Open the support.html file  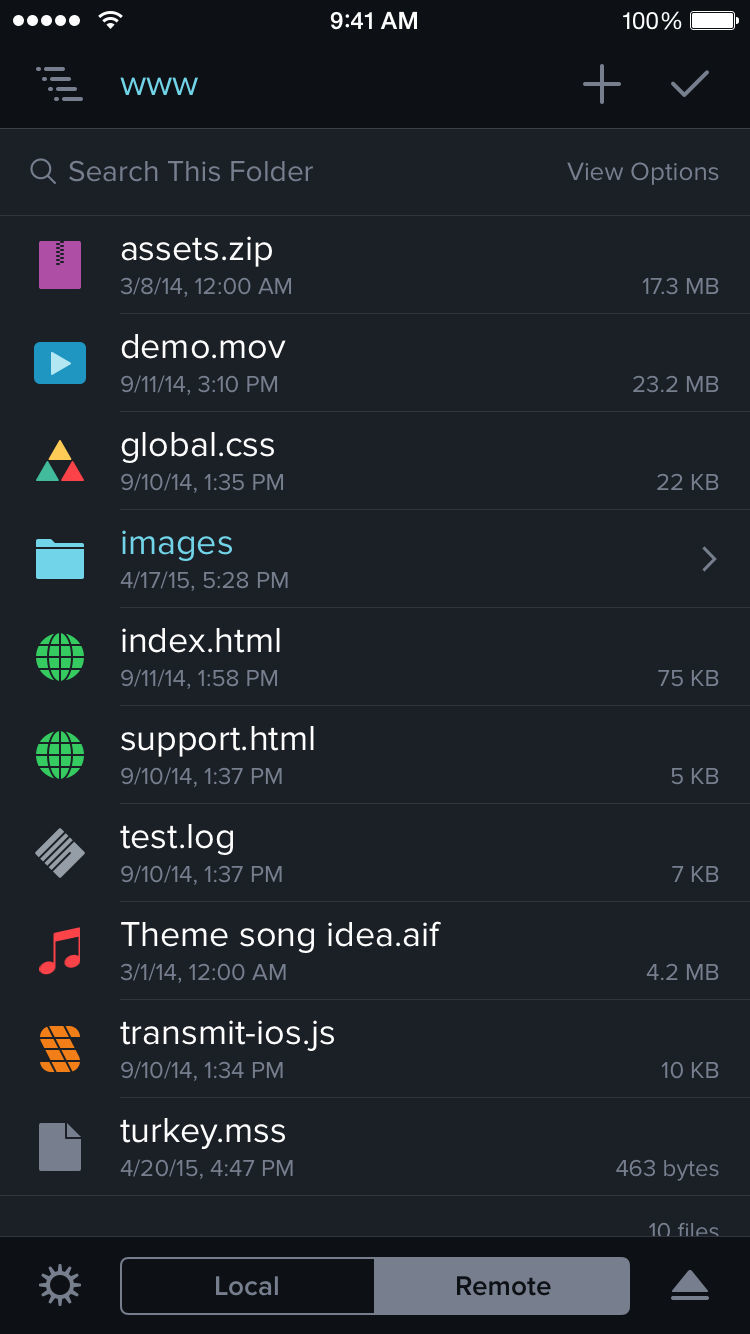coord(218,739)
